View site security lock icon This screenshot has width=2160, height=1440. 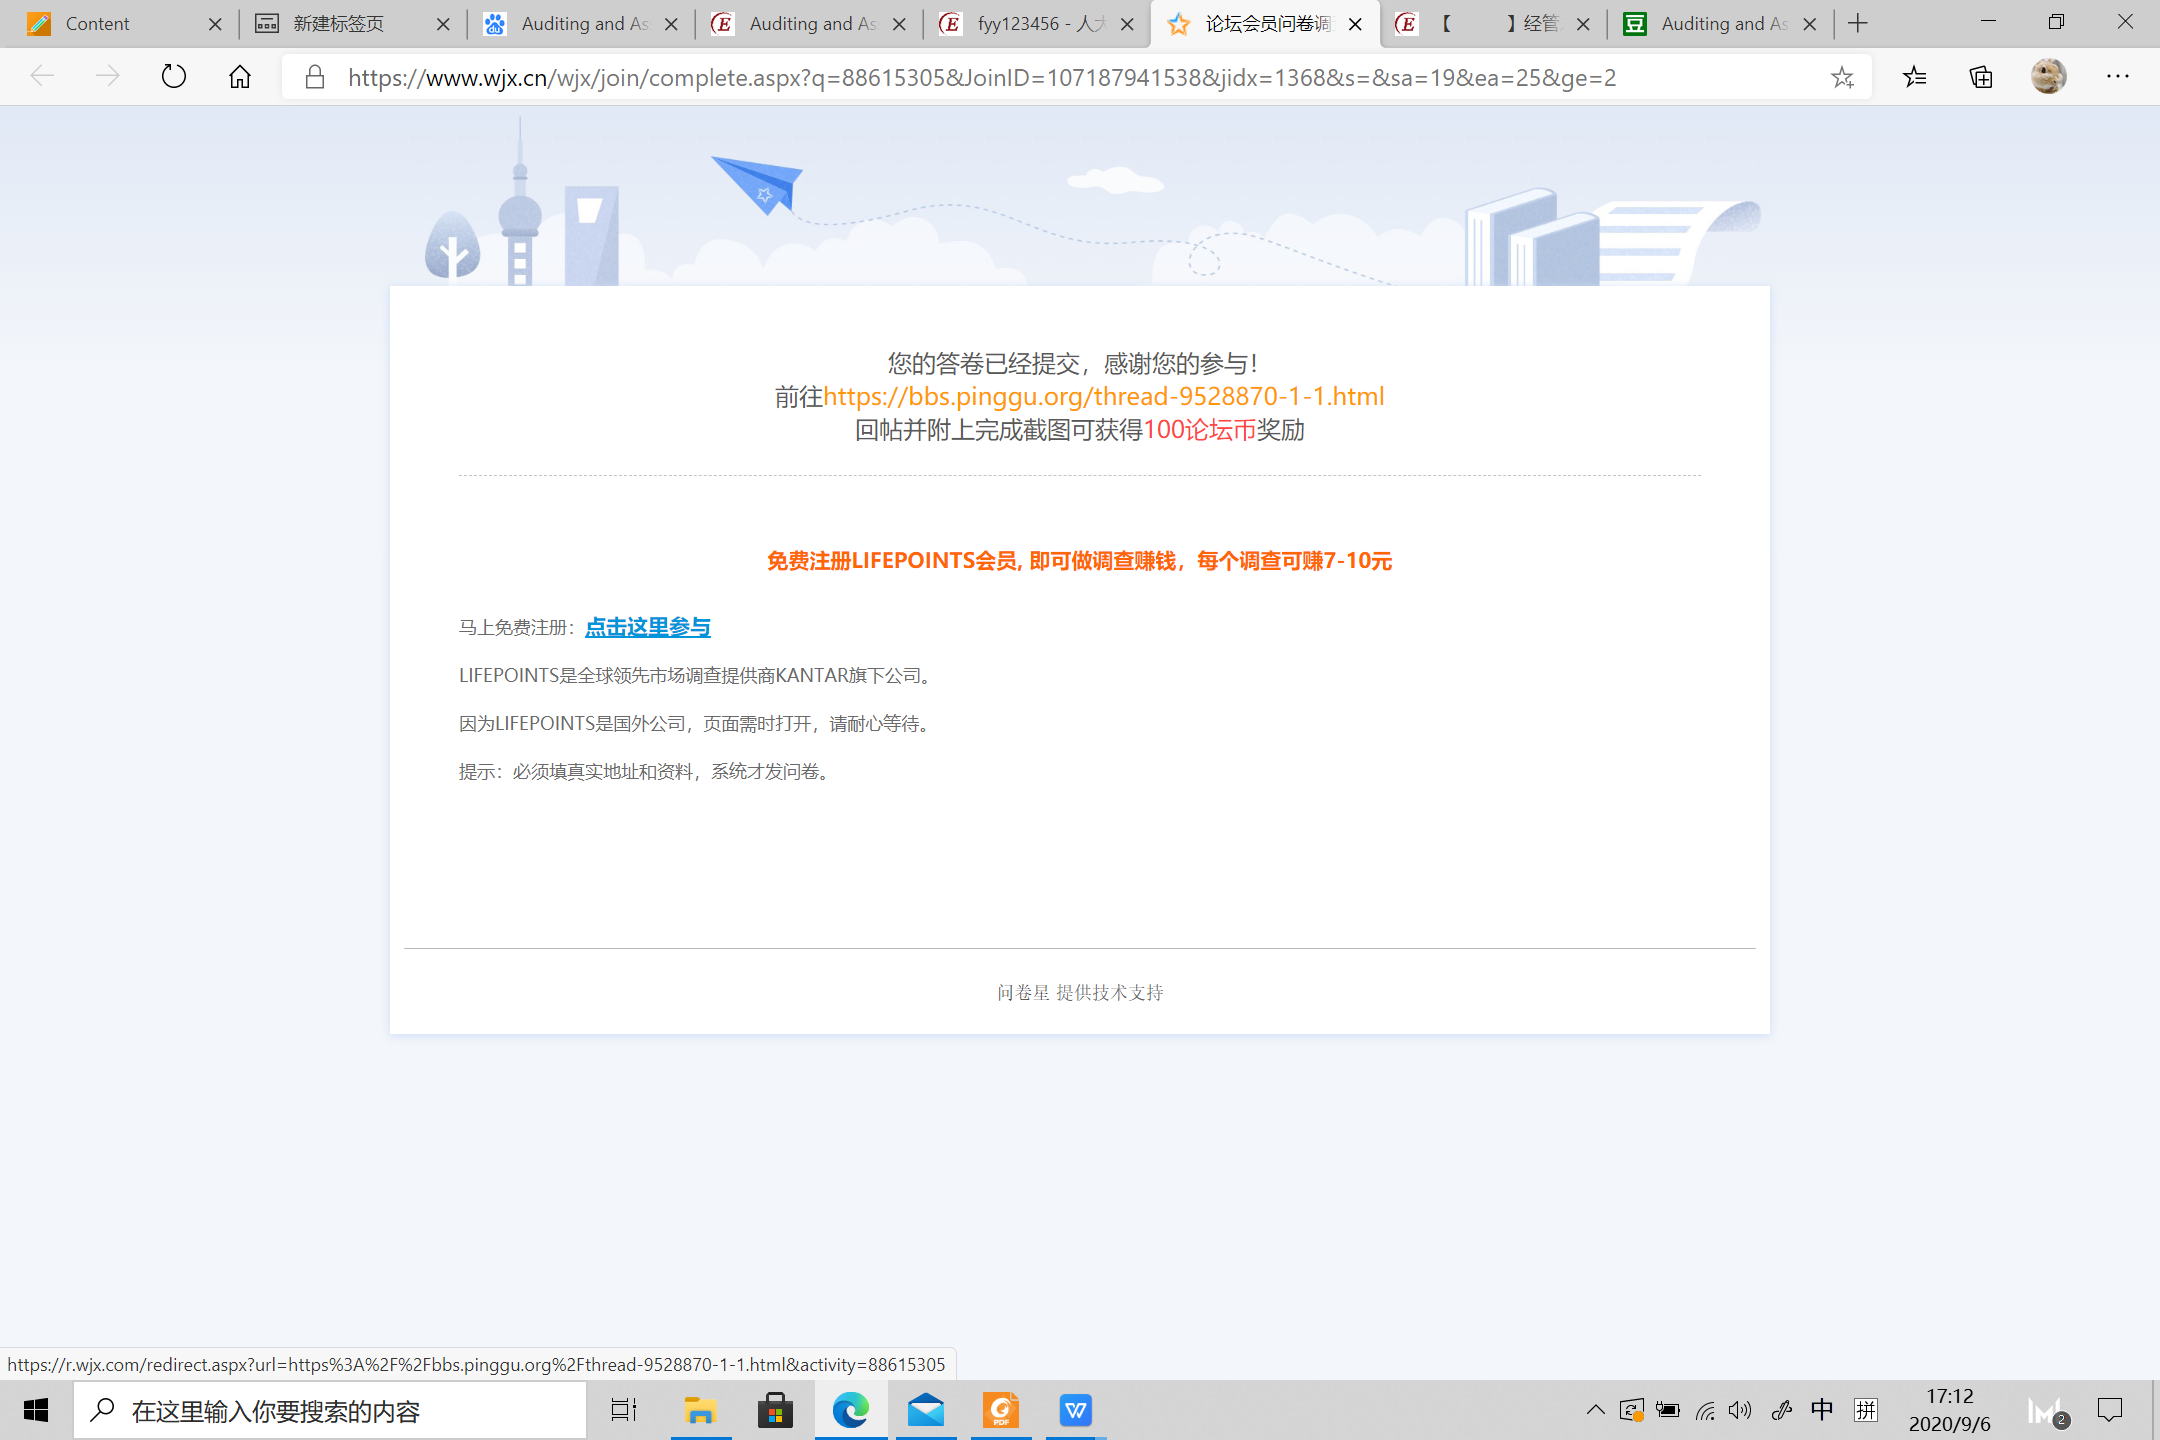[x=315, y=77]
